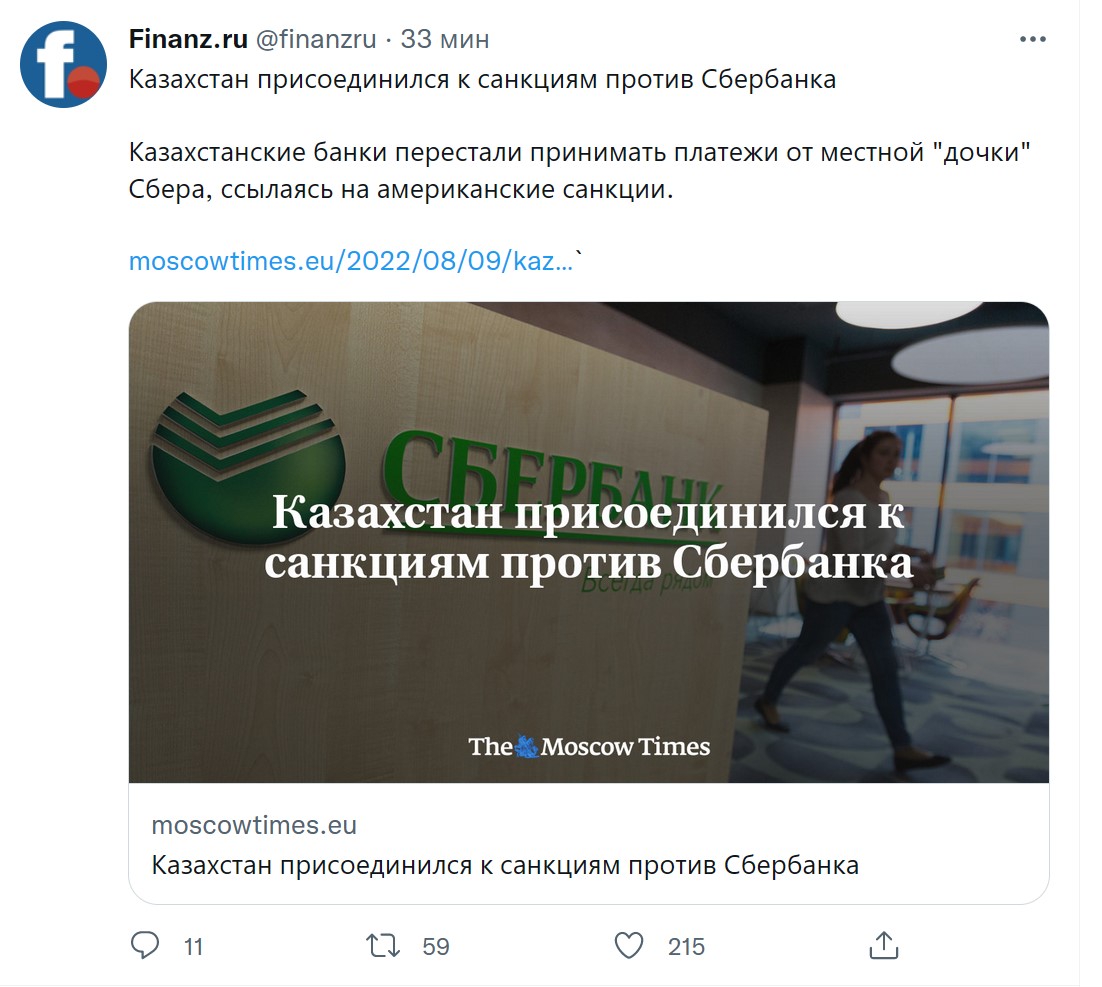
Task: Click the likes count 215
Action: [x=686, y=947]
